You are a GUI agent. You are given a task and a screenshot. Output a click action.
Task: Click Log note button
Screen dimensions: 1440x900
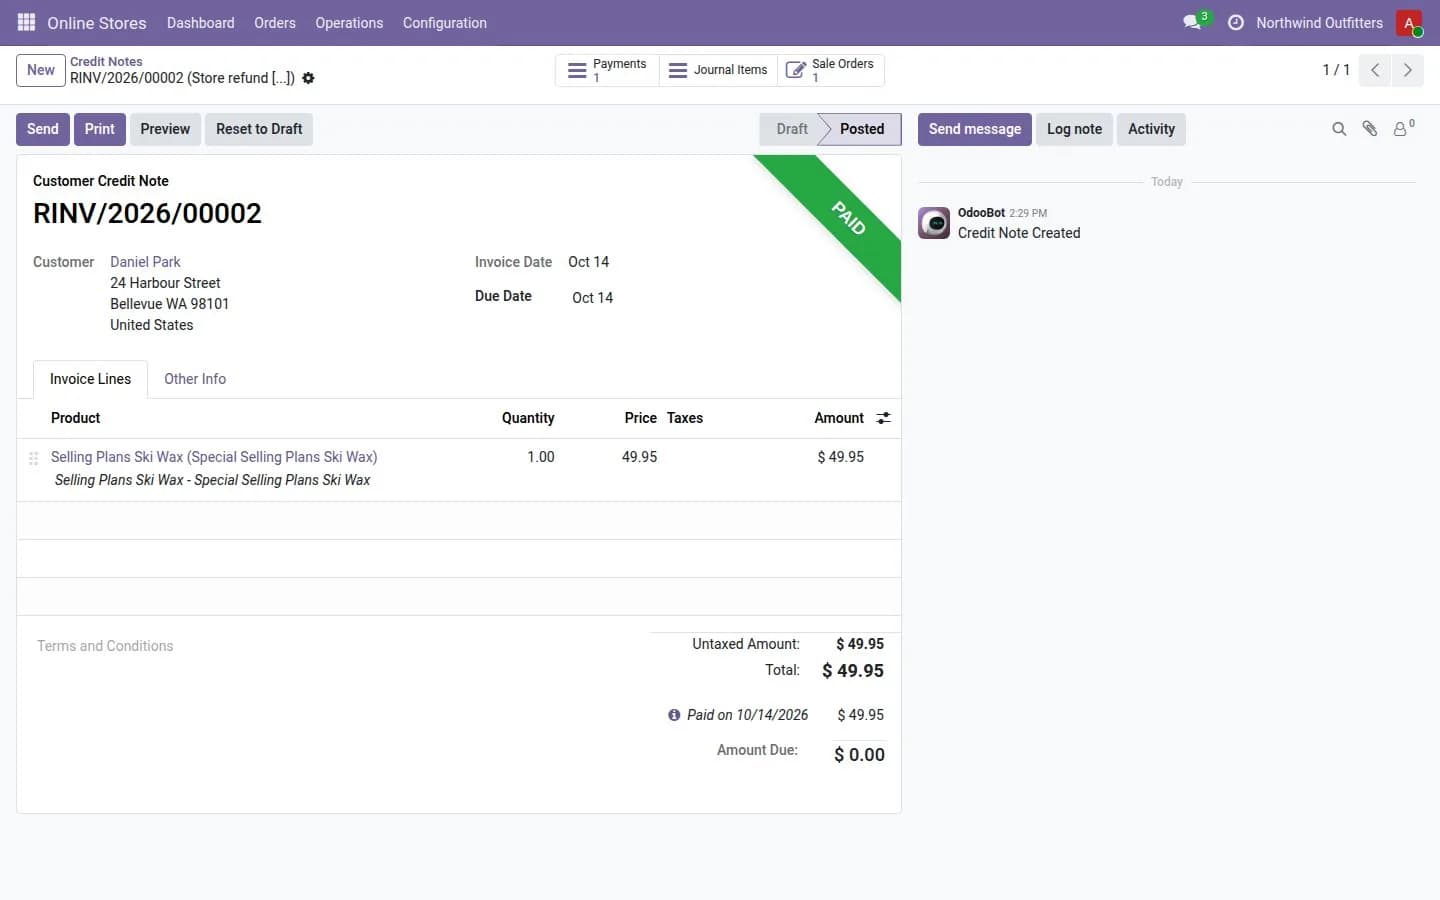pos(1074,129)
